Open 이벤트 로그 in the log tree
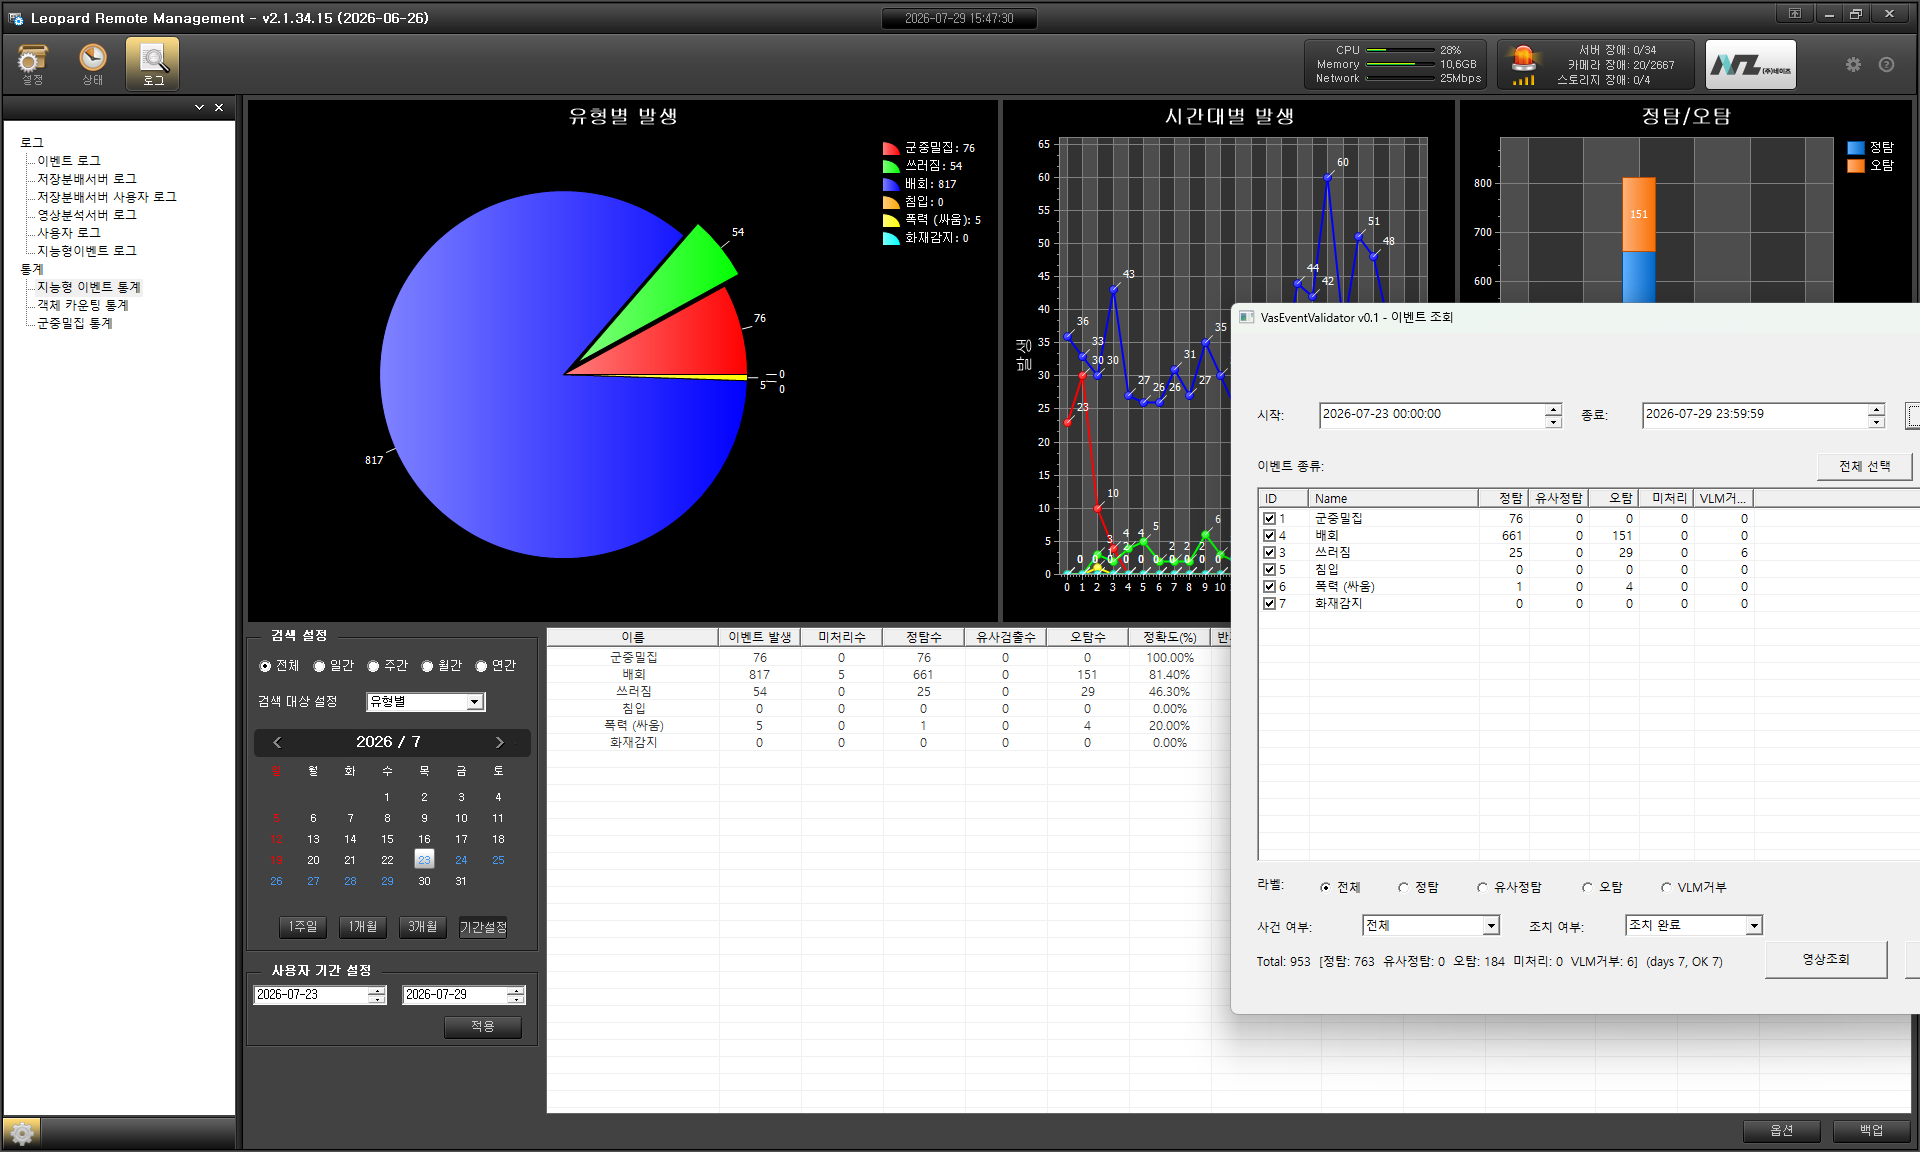 click(x=69, y=161)
